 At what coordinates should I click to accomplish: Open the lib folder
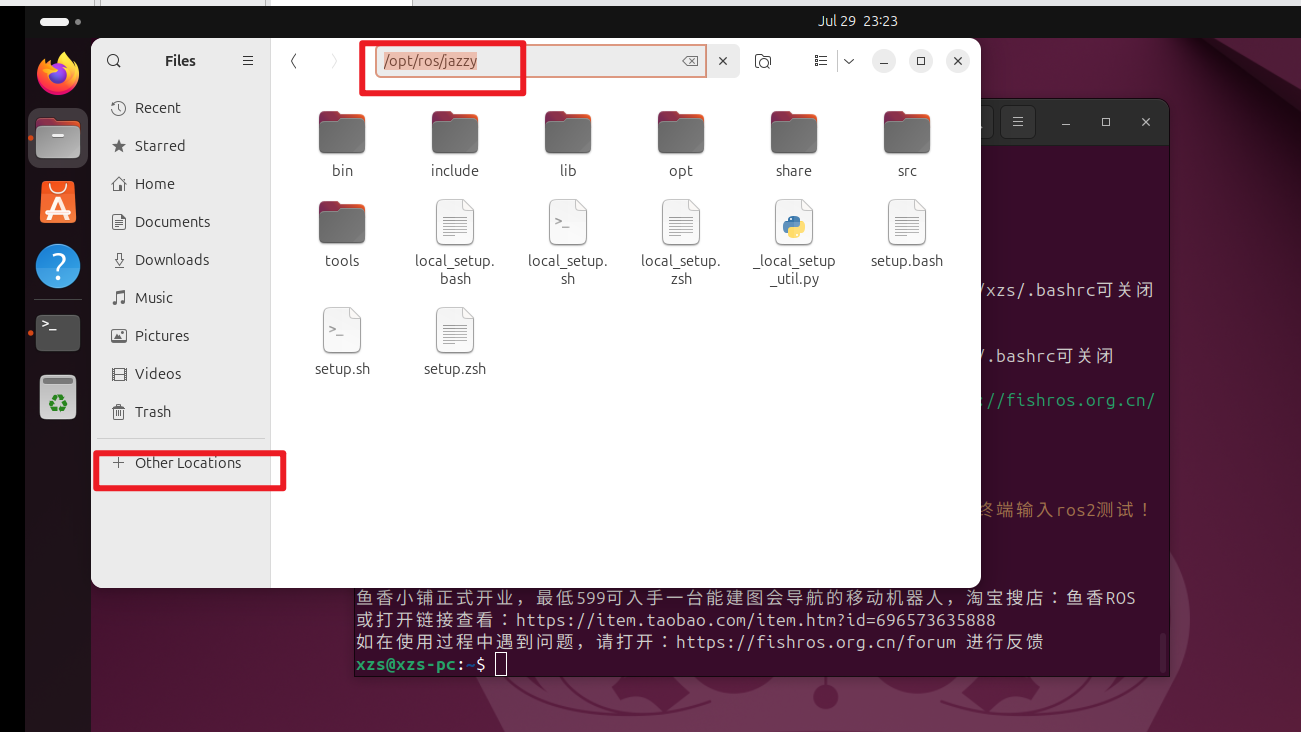pyautogui.click(x=568, y=143)
